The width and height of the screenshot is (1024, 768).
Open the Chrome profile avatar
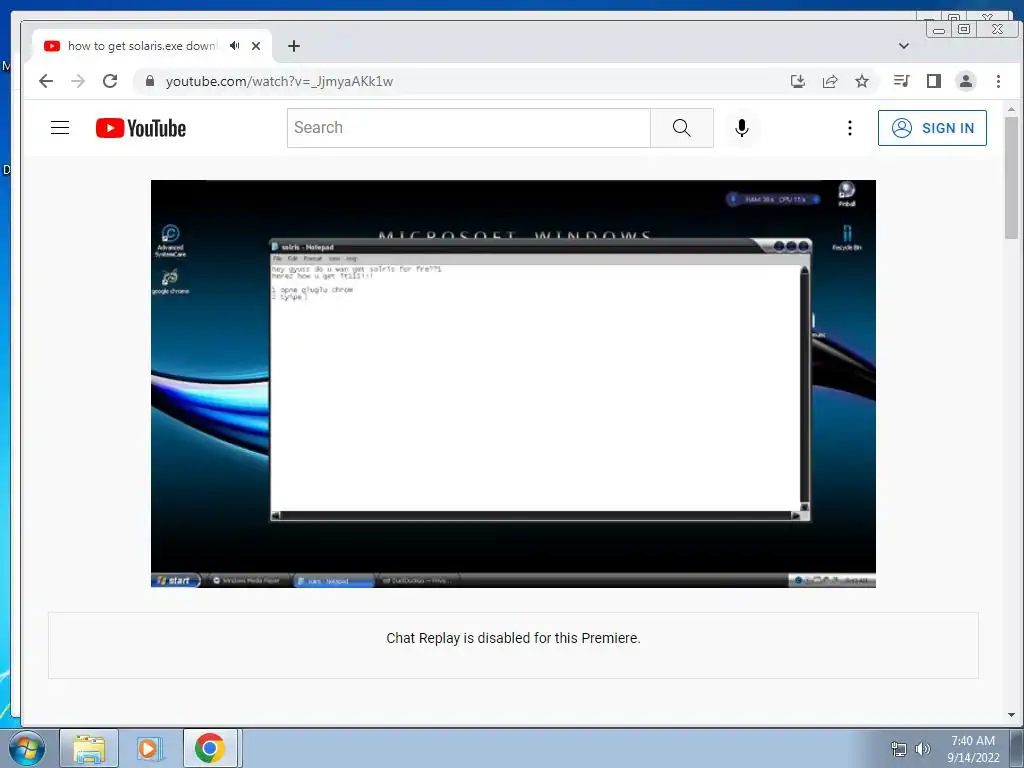coord(966,81)
